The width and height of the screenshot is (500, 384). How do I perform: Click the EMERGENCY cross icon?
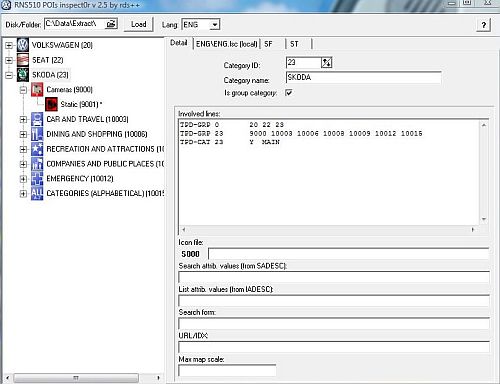click(37, 178)
